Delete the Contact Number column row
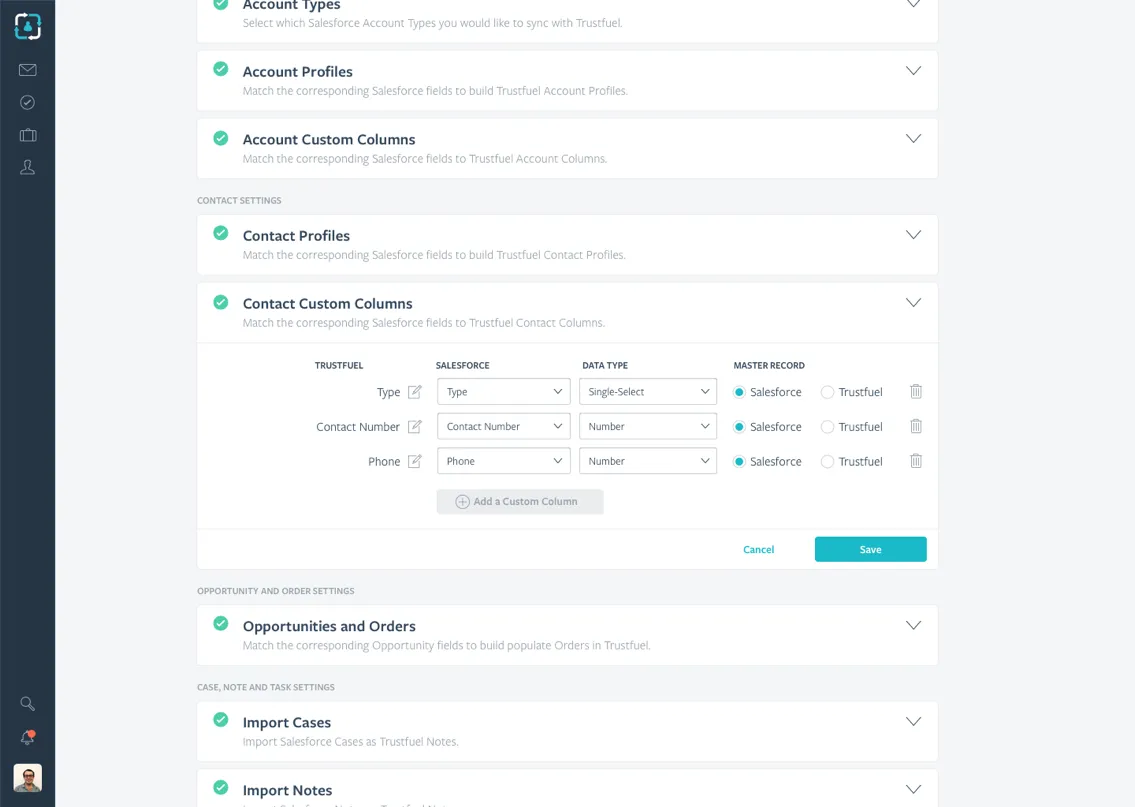This screenshot has width=1135, height=807. pos(916,427)
